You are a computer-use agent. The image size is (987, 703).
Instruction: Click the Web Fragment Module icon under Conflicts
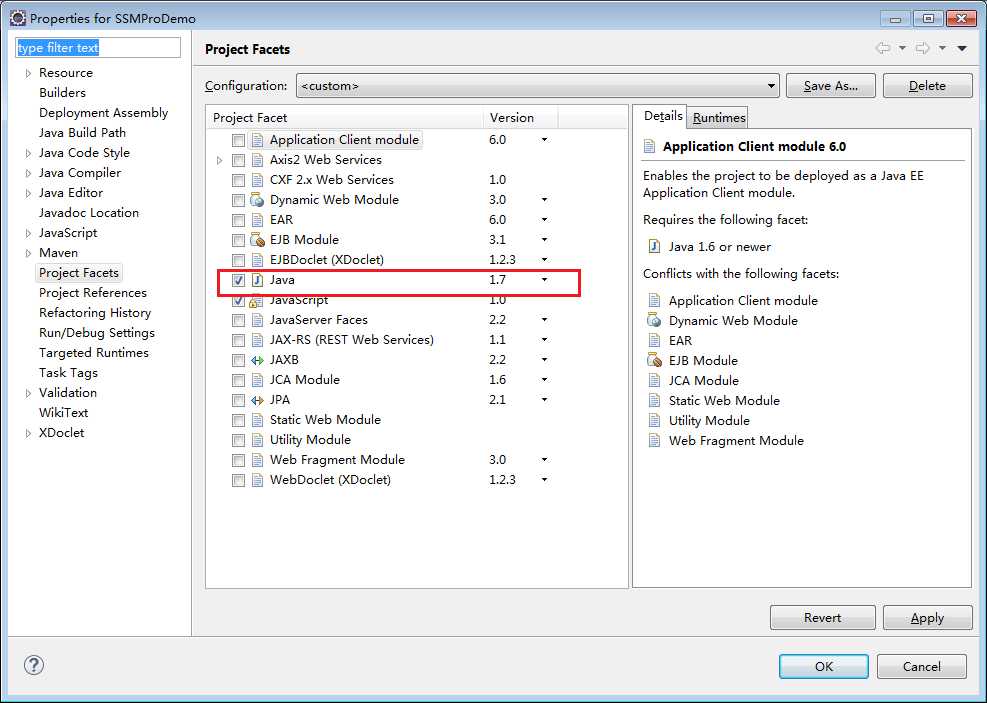pyautogui.click(x=655, y=441)
